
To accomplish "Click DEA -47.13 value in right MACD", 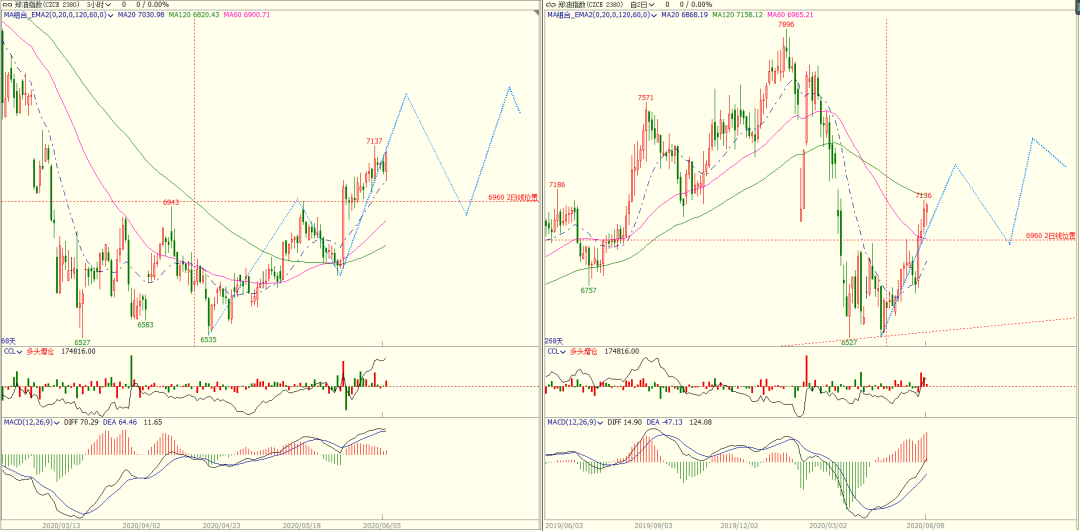I will (x=667, y=421).
